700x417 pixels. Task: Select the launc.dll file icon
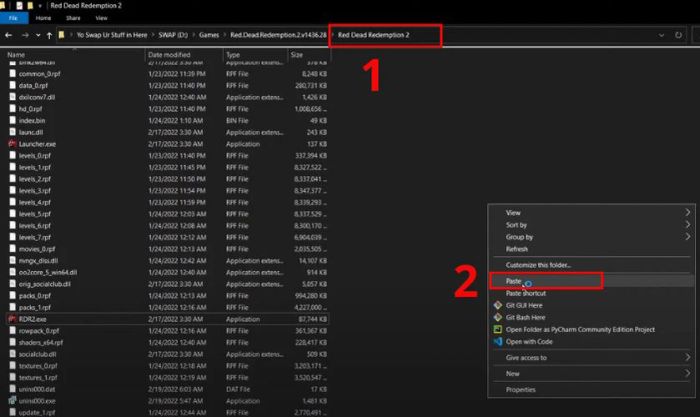pyautogui.click(x=12, y=132)
